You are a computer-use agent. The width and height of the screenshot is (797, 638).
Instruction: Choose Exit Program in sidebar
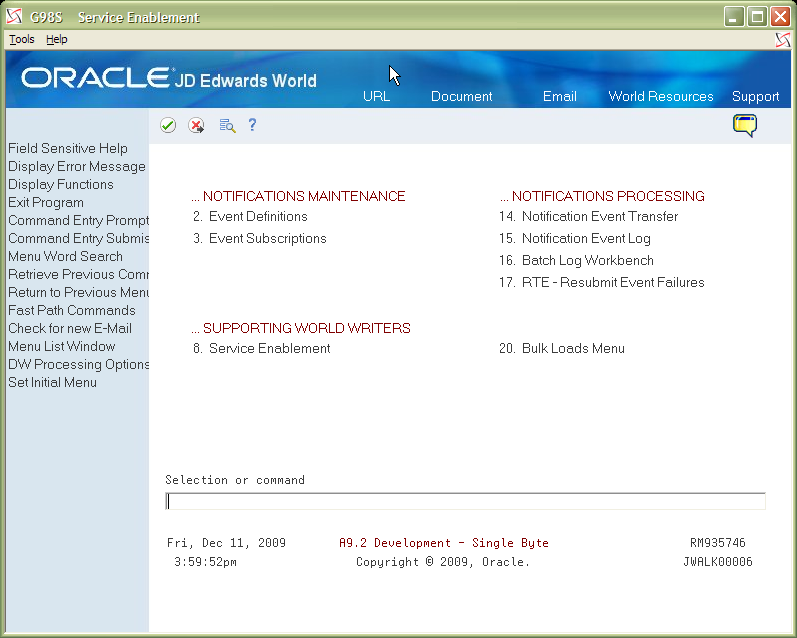point(46,202)
